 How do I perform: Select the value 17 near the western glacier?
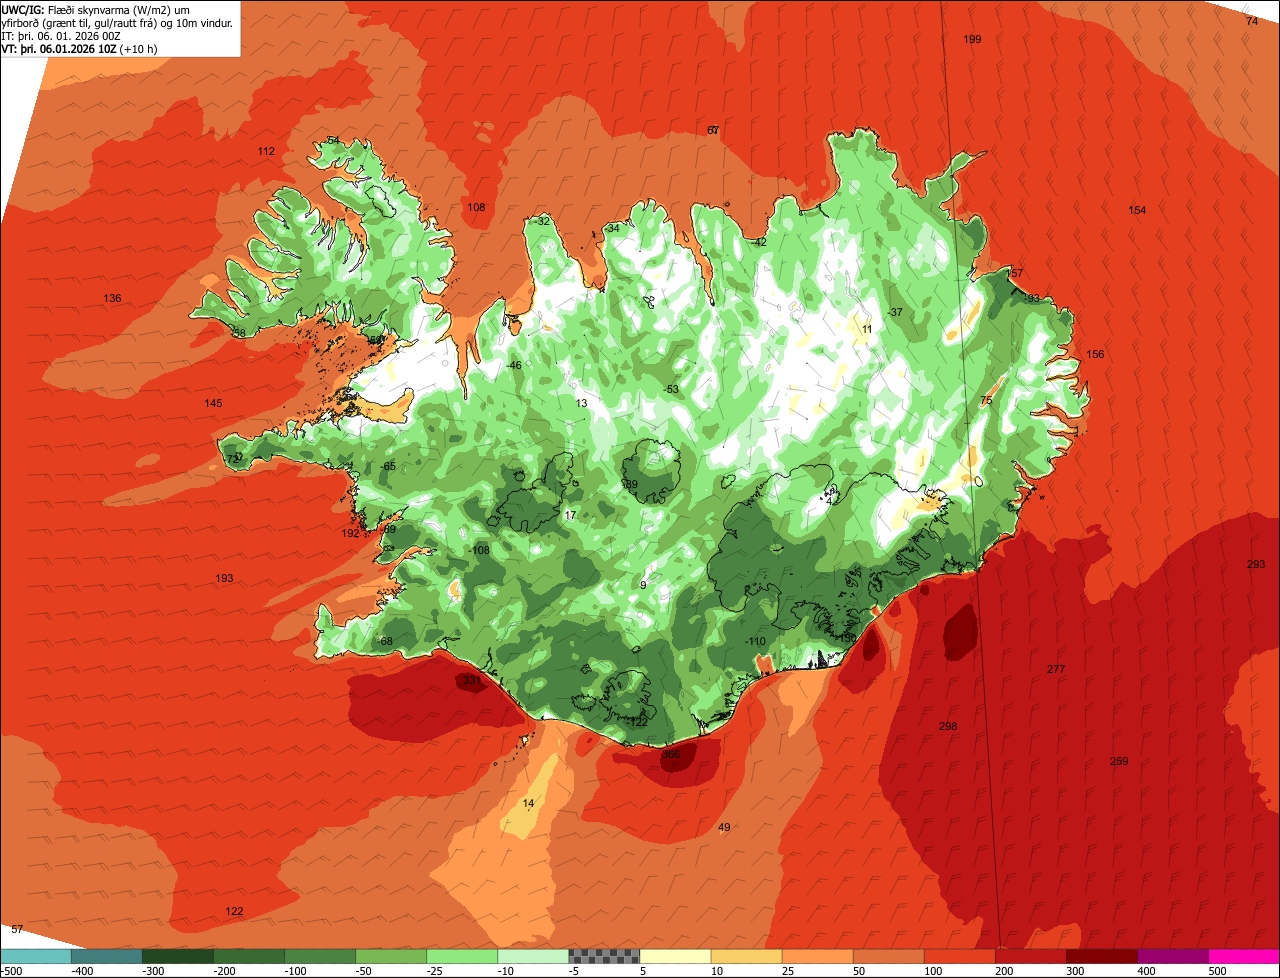click(x=570, y=515)
